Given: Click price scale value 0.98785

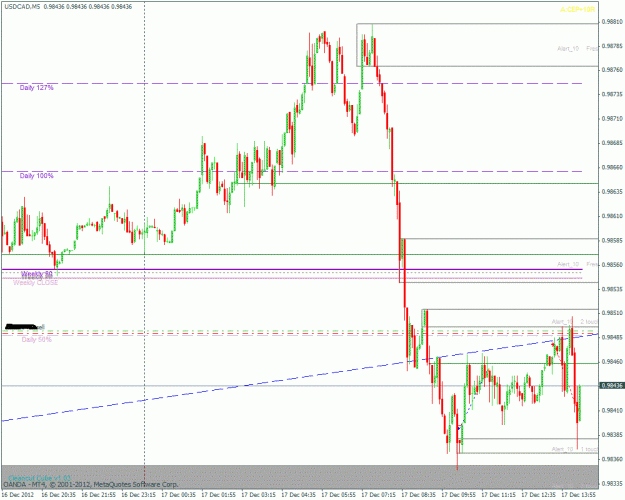Looking at the screenshot, I should pos(612,46).
